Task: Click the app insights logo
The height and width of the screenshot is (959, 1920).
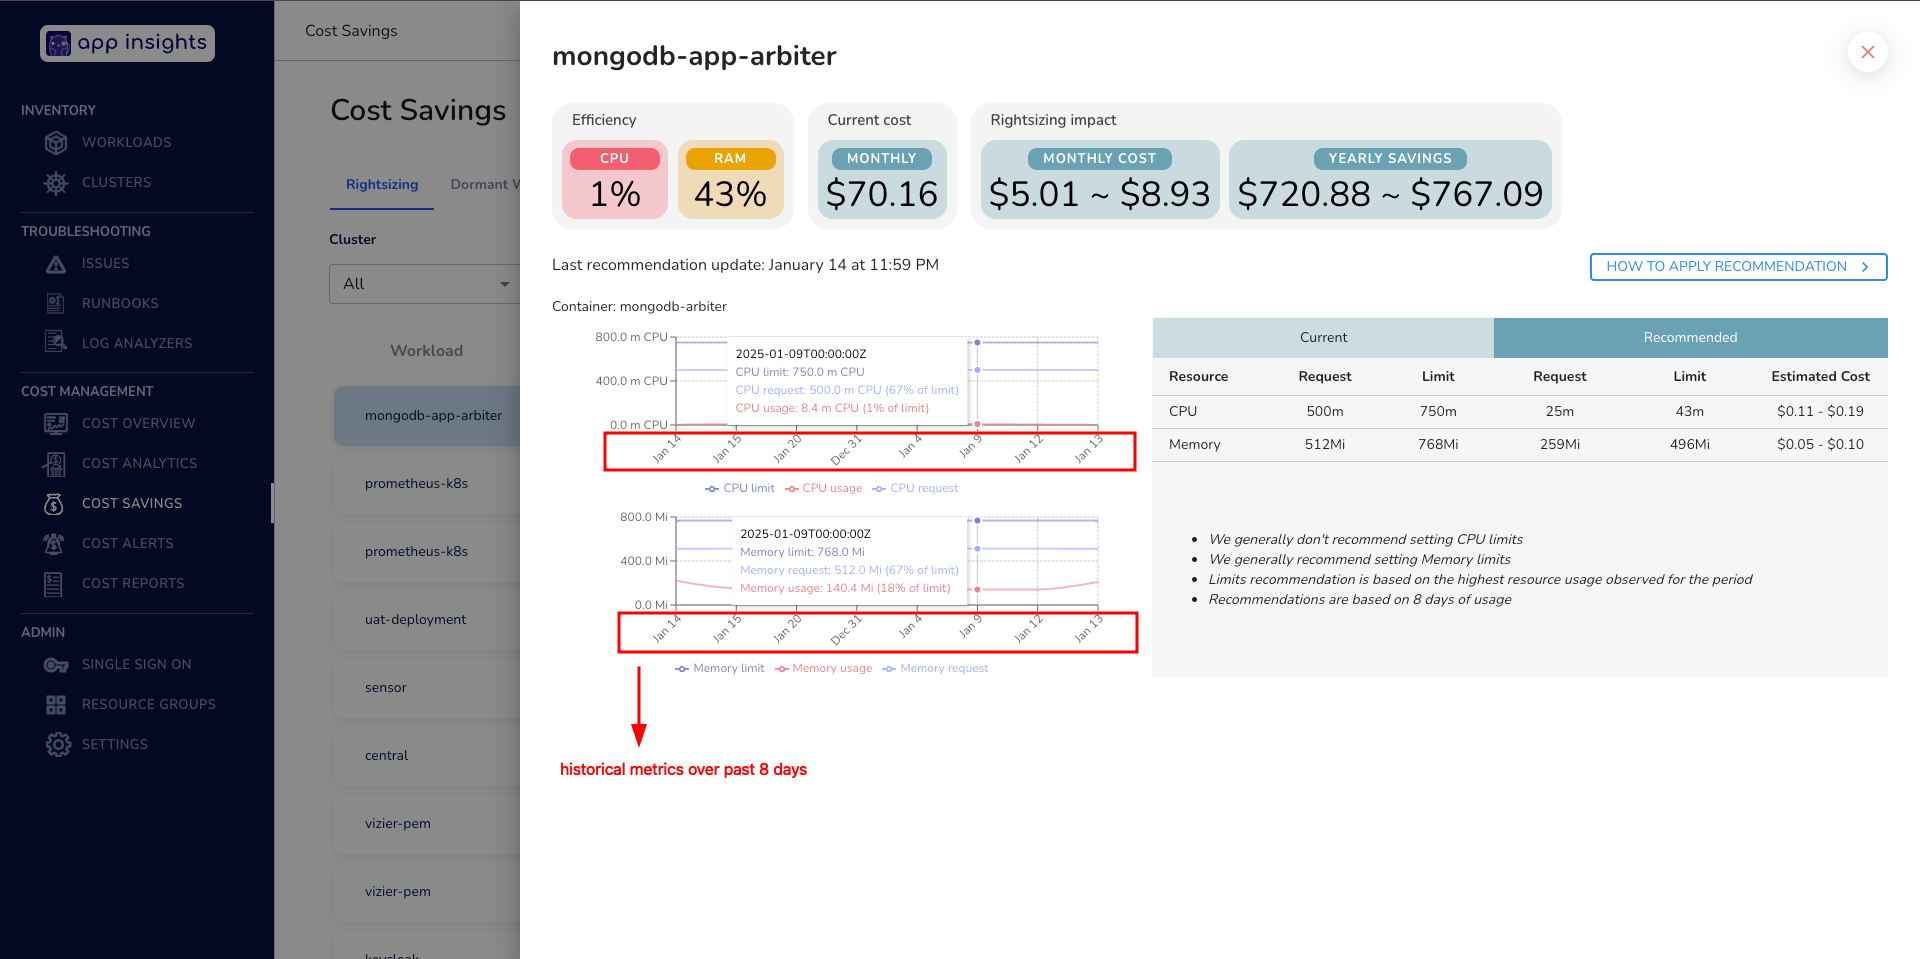Action: 127,43
